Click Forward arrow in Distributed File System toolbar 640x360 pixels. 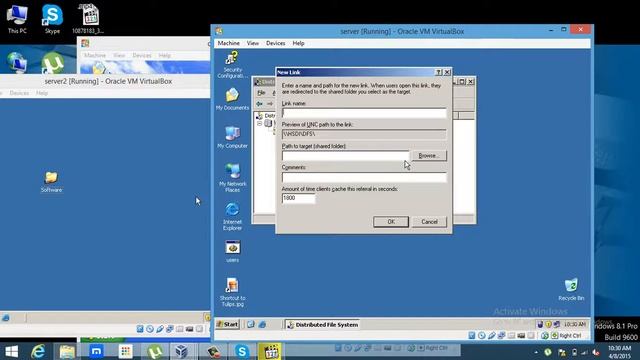point(270,104)
